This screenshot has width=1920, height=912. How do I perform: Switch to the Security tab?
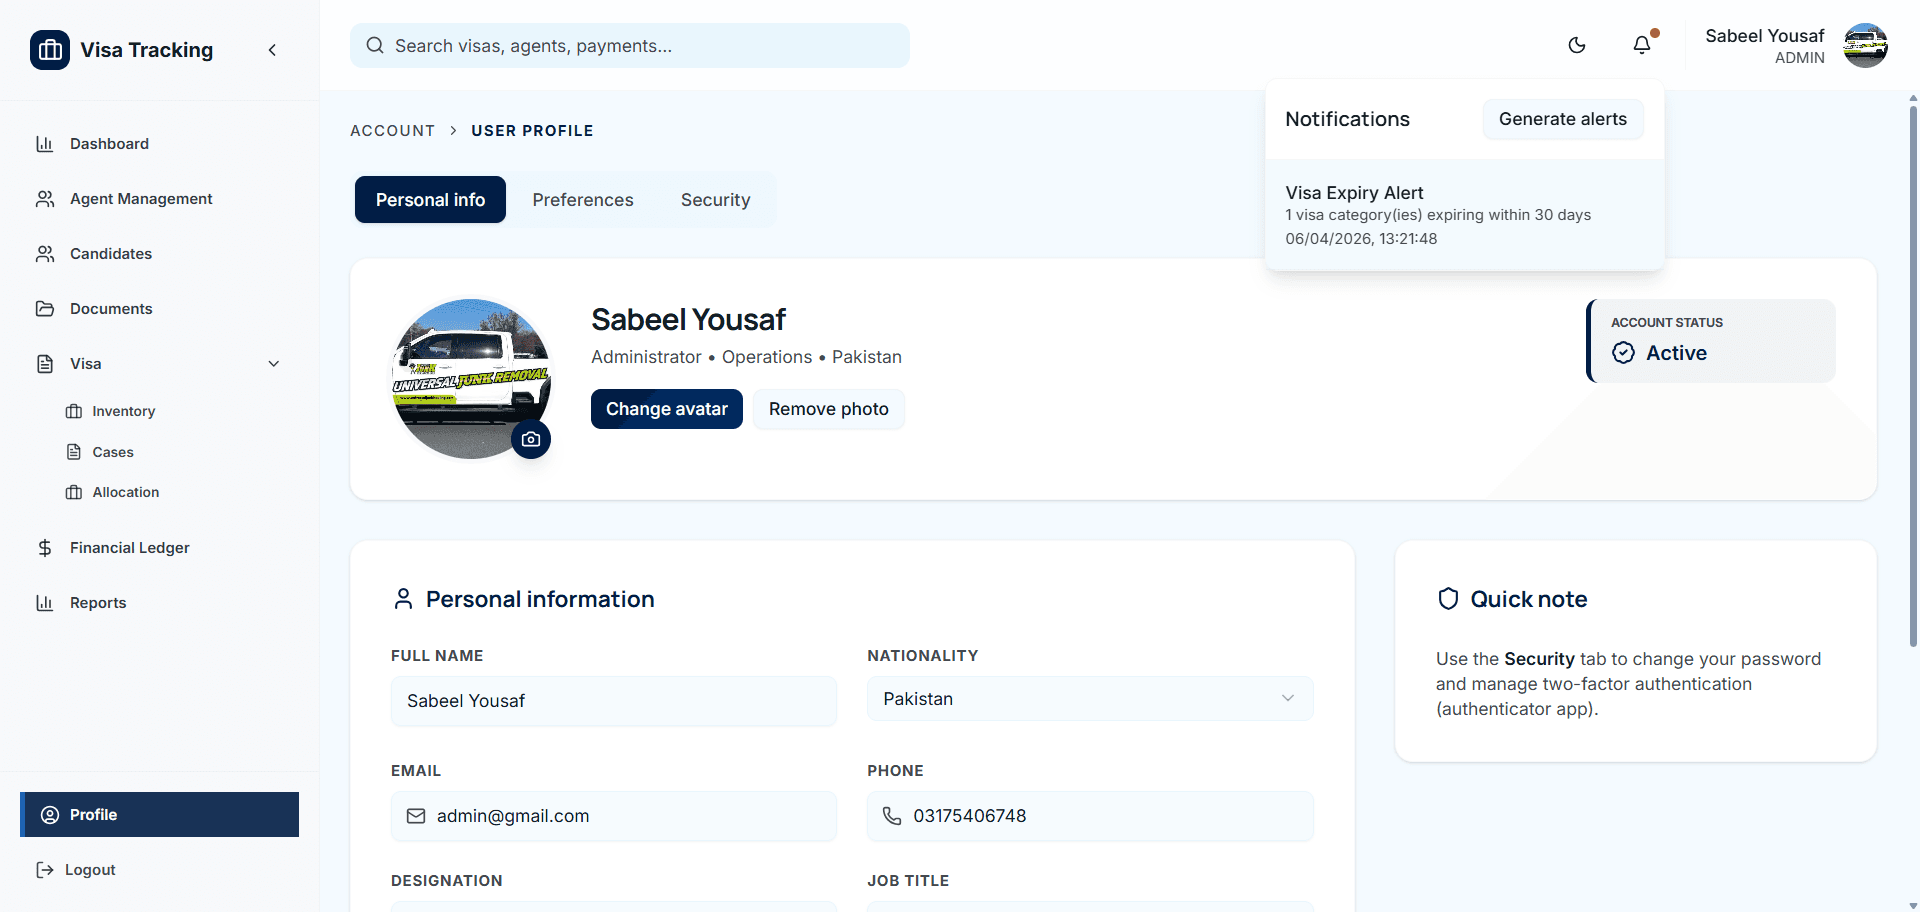coord(716,200)
